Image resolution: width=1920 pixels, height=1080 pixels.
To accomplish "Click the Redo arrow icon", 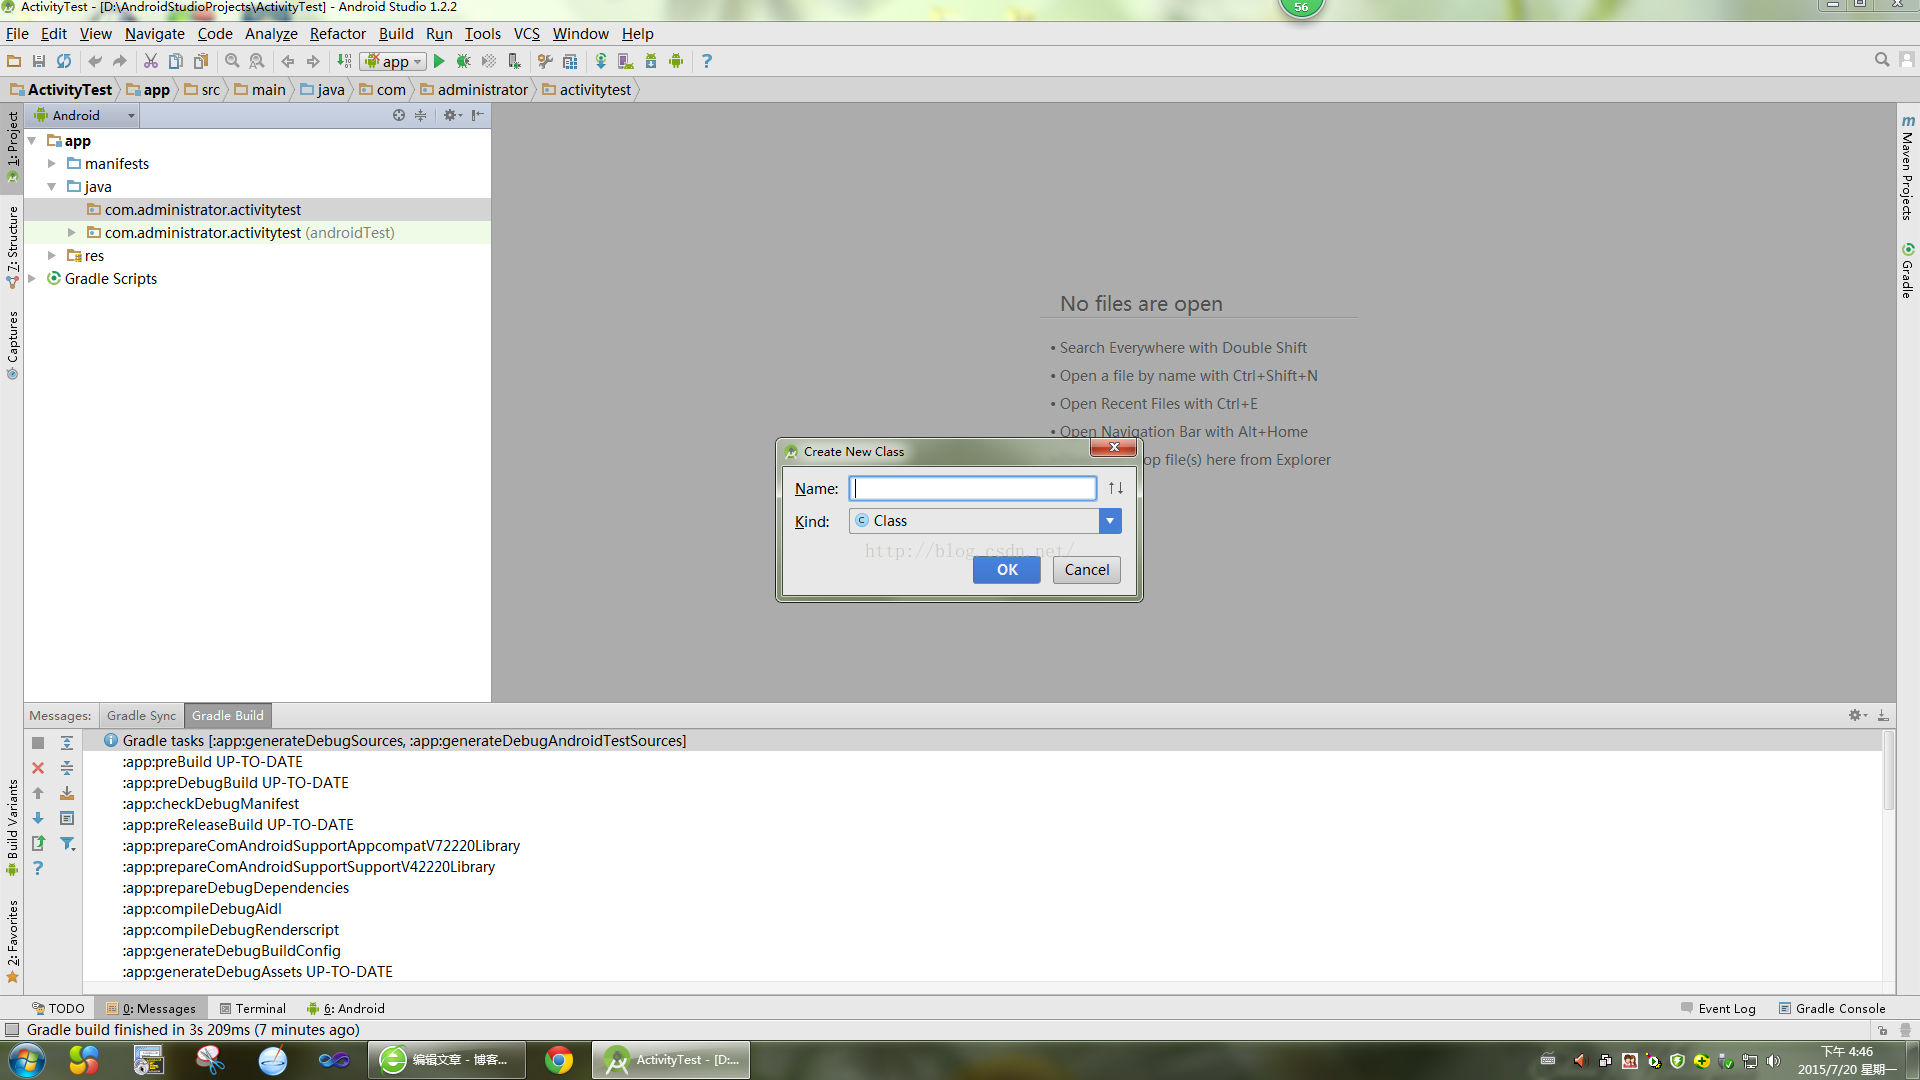I will point(120,61).
